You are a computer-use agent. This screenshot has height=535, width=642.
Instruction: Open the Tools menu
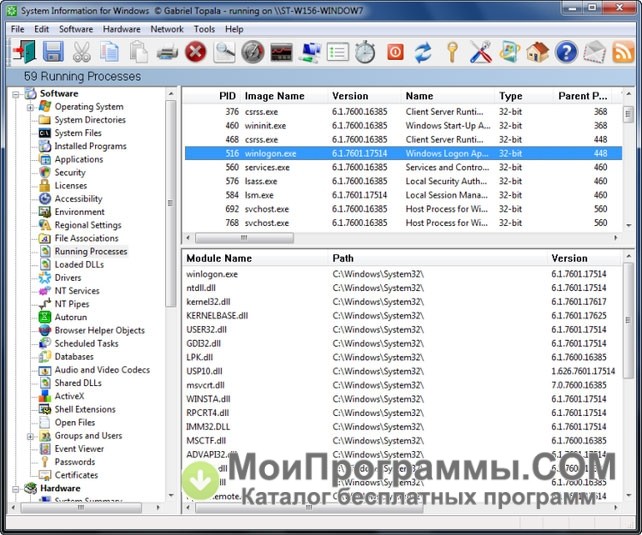(204, 29)
